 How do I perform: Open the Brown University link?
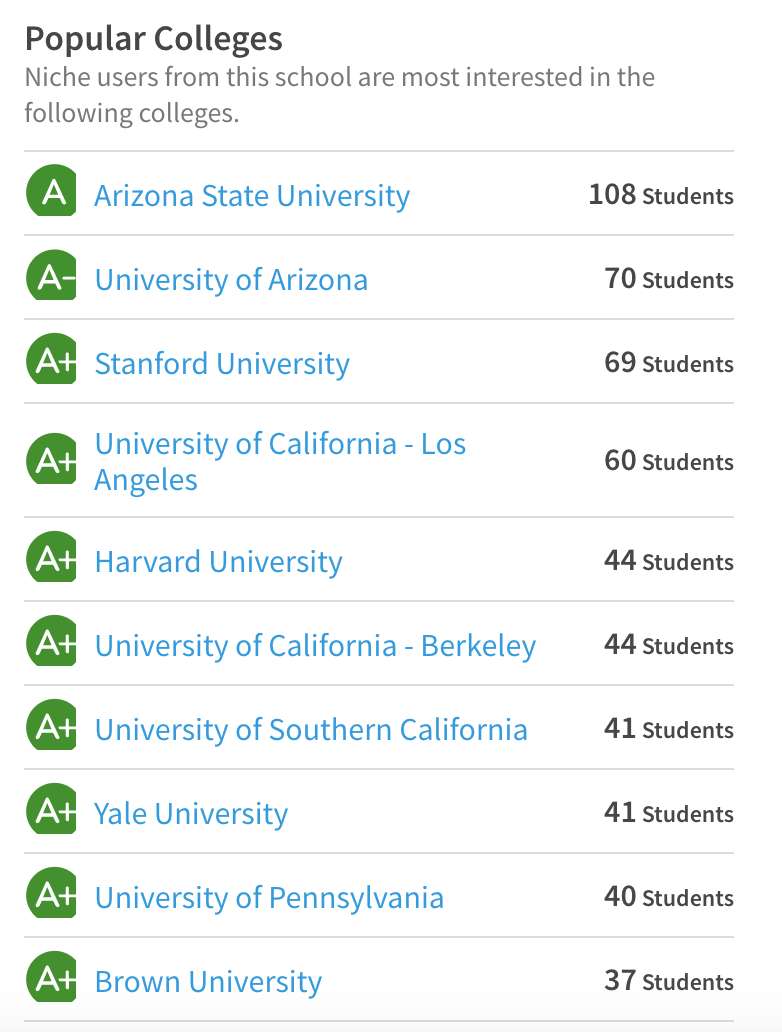(208, 981)
